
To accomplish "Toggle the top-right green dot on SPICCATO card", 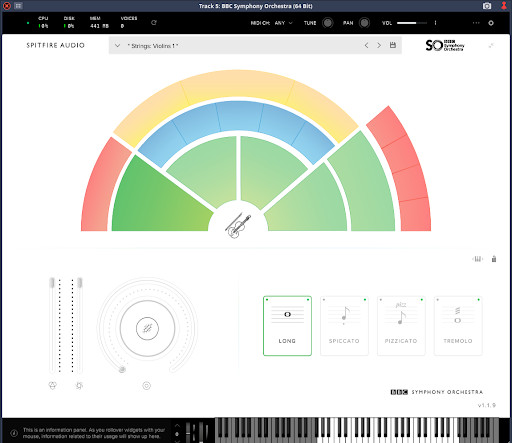I will tap(365, 300).
